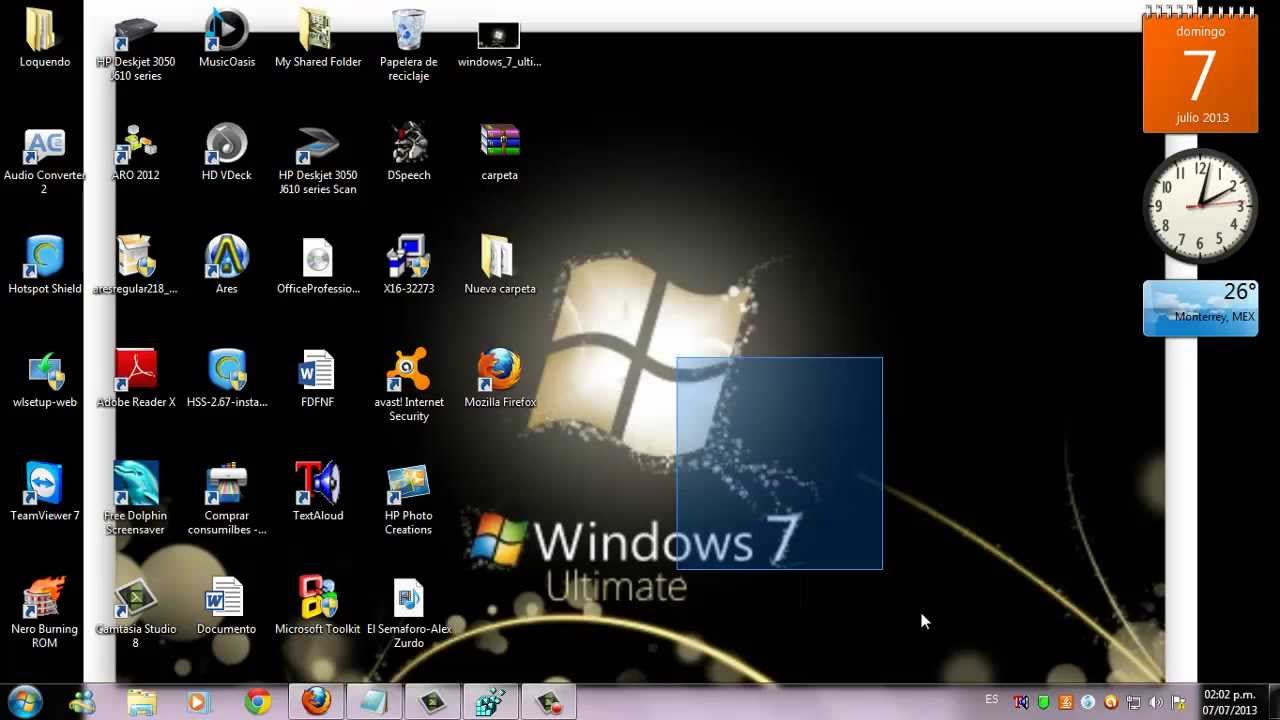Image resolution: width=1280 pixels, height=720 pixels.
Task: Select the Nueva carpeta folder
Action: 499,265
